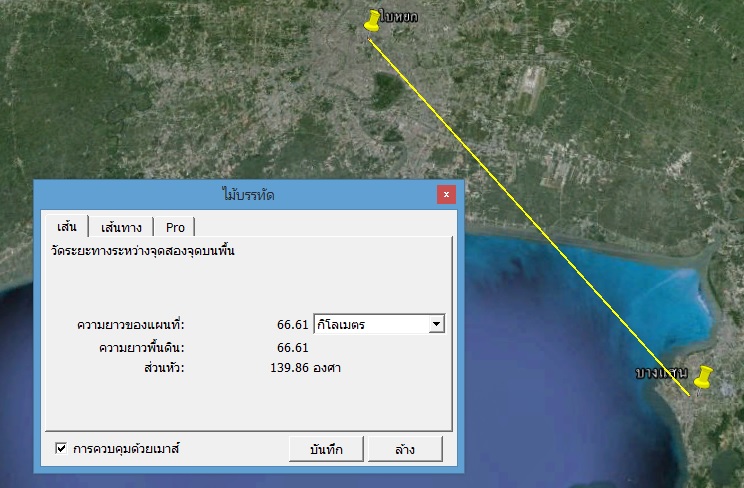Click the ส่วนหัว label

point(164,368)
